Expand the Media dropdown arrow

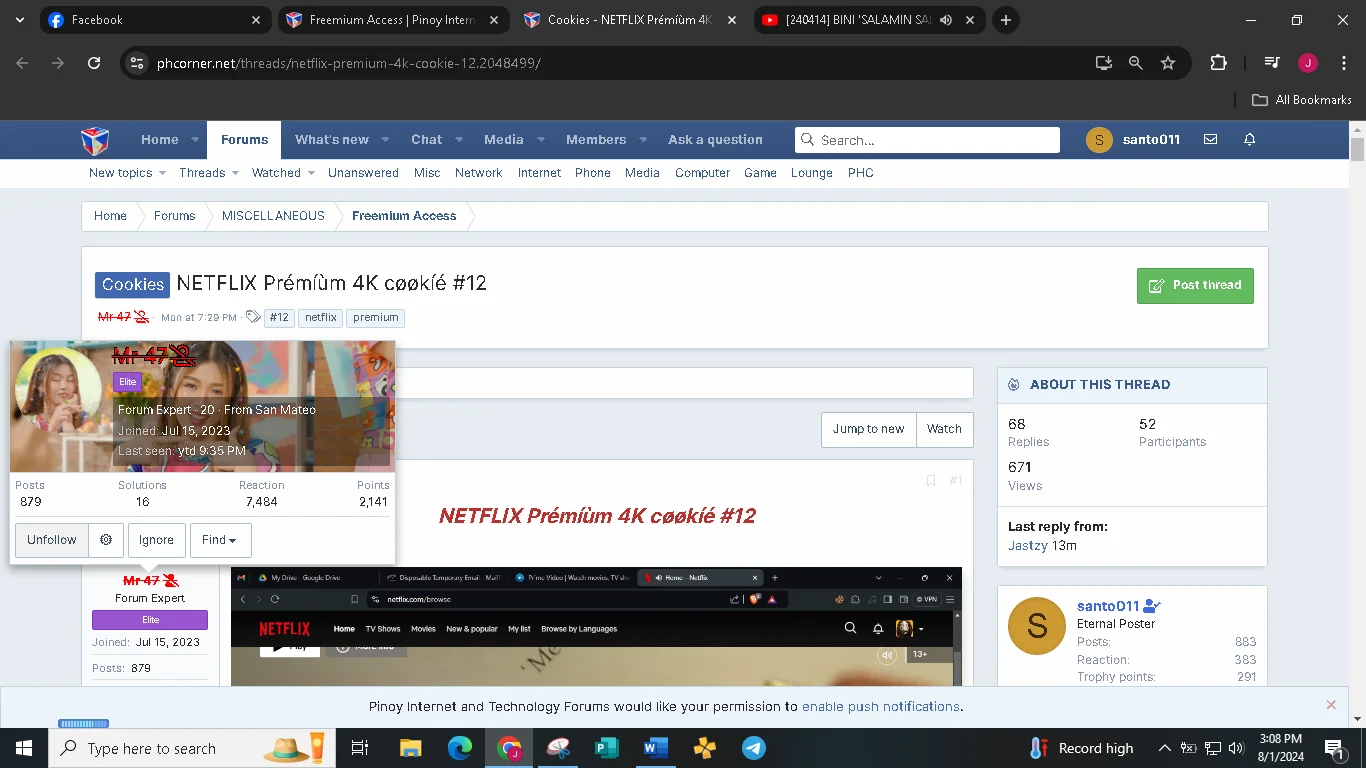(540, 140)
